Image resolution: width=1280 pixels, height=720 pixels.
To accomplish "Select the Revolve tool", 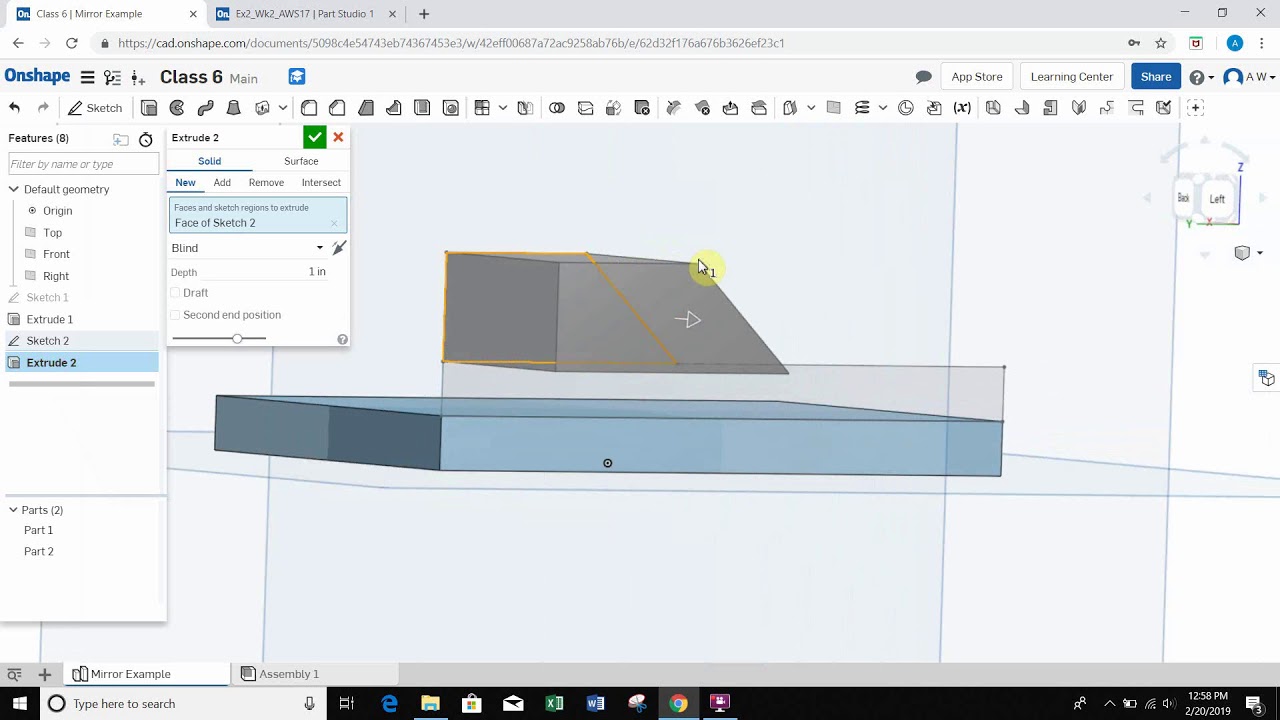I will pyautogui.click(x=177, y=108).
